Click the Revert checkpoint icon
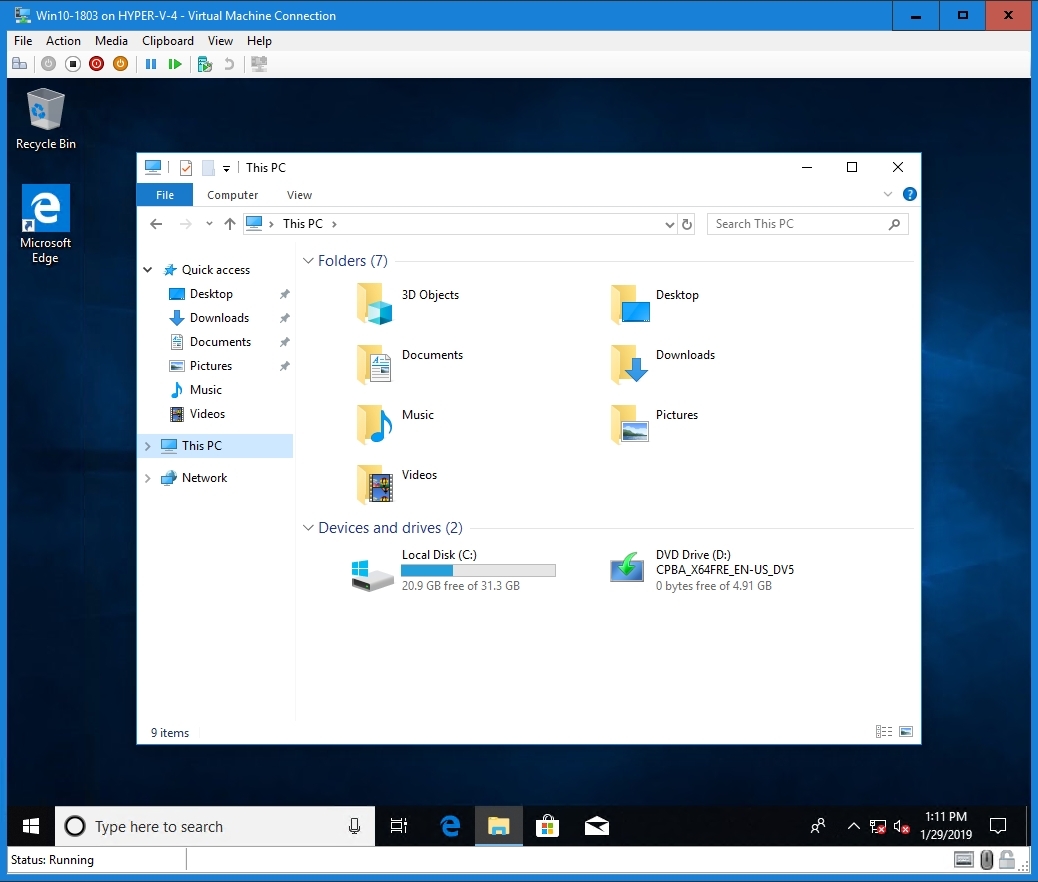Image resolution: width=1038 pixels, height=882 pixels. pyautogui.click(x=228, y=63)
